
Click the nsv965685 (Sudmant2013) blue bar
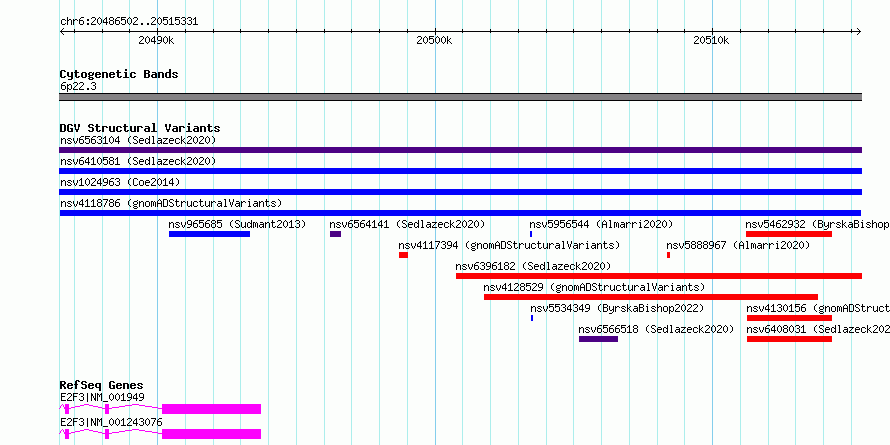click(209, 234)
